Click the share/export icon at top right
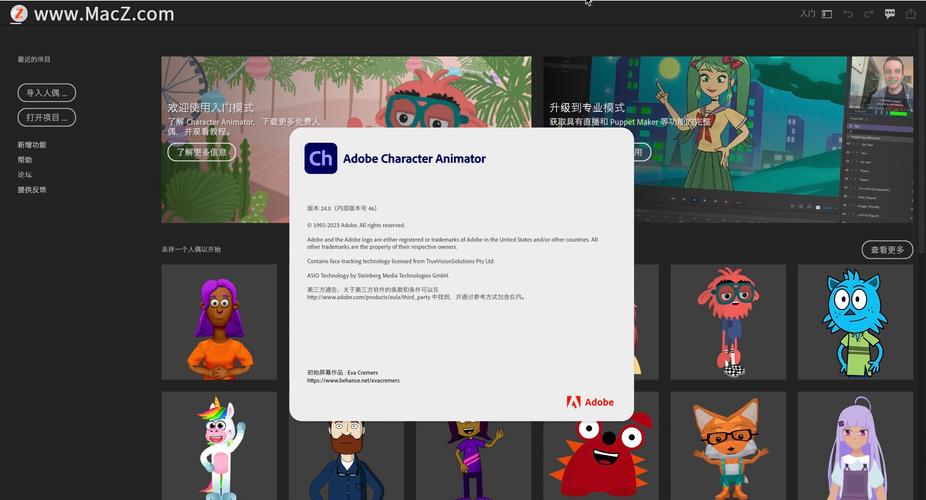This screenshot has width=926, height=500. coord(911,14)
